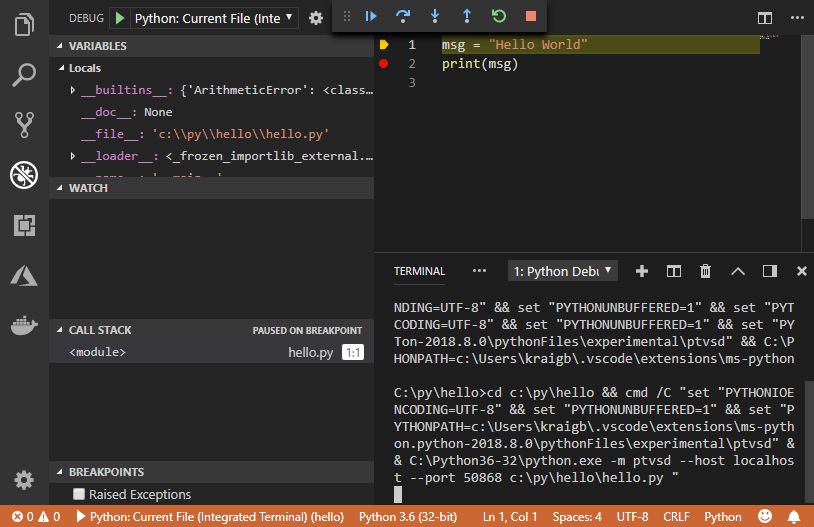814x527 pixels.
Task: Change language mode via Python status item
Action: (x=723, y=517)
